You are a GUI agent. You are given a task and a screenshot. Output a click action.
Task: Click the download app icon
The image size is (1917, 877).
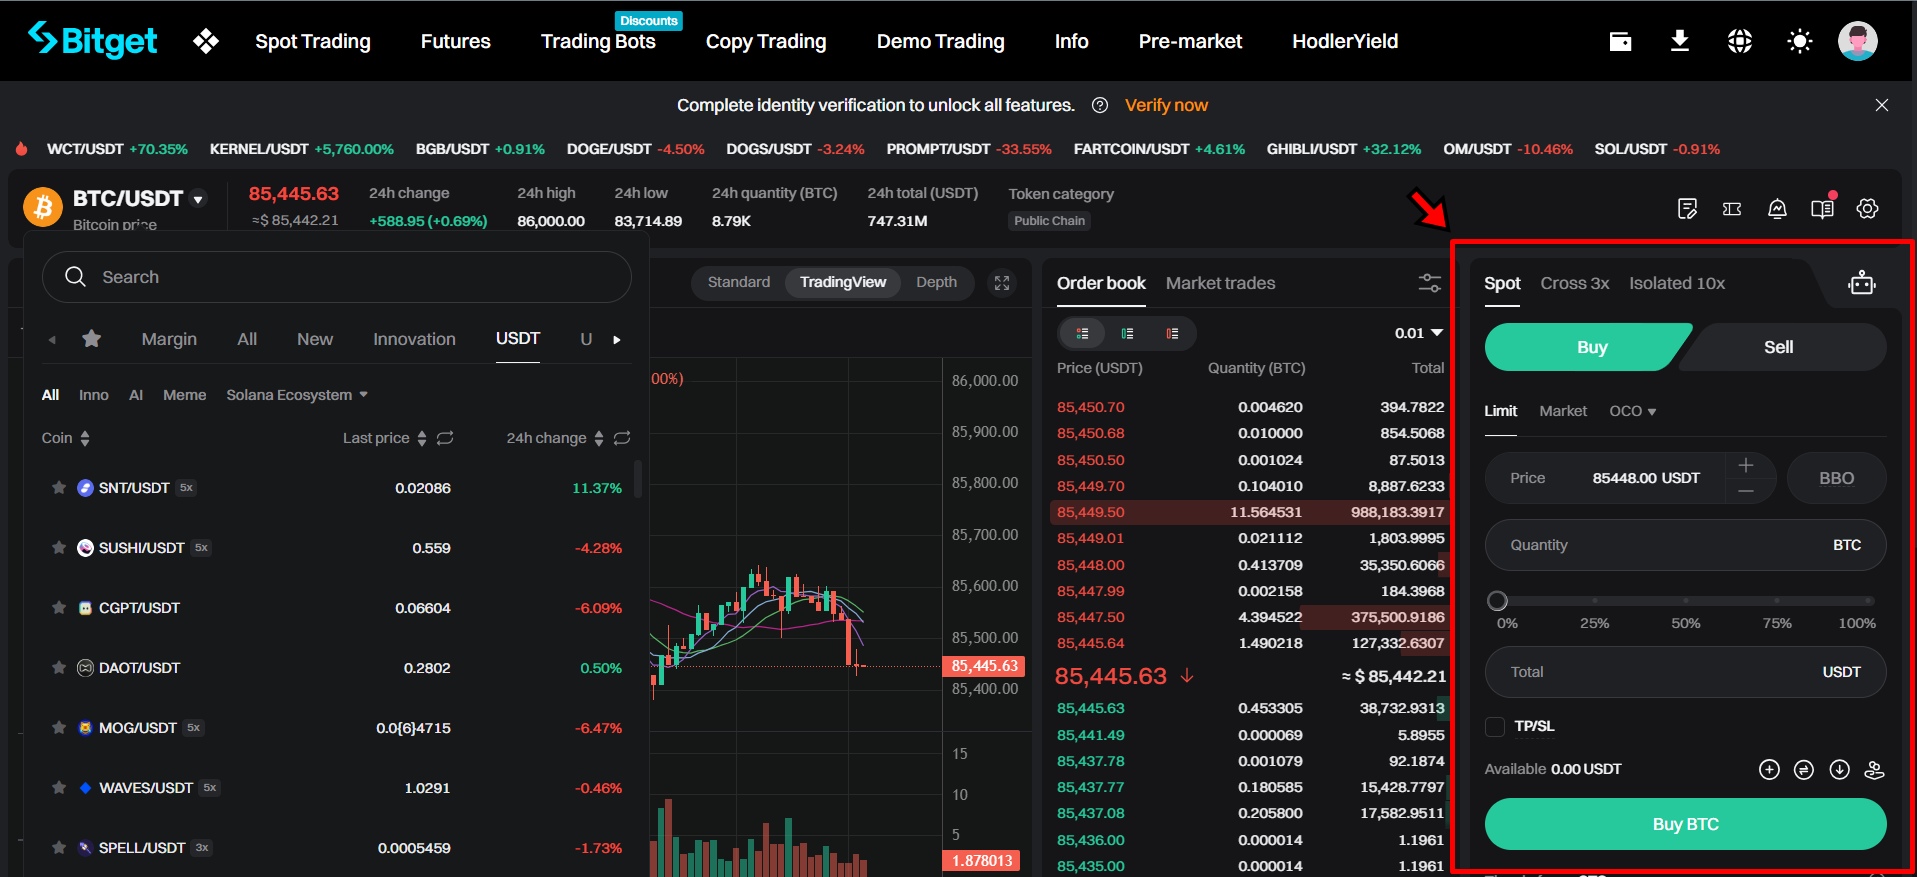1680,41
